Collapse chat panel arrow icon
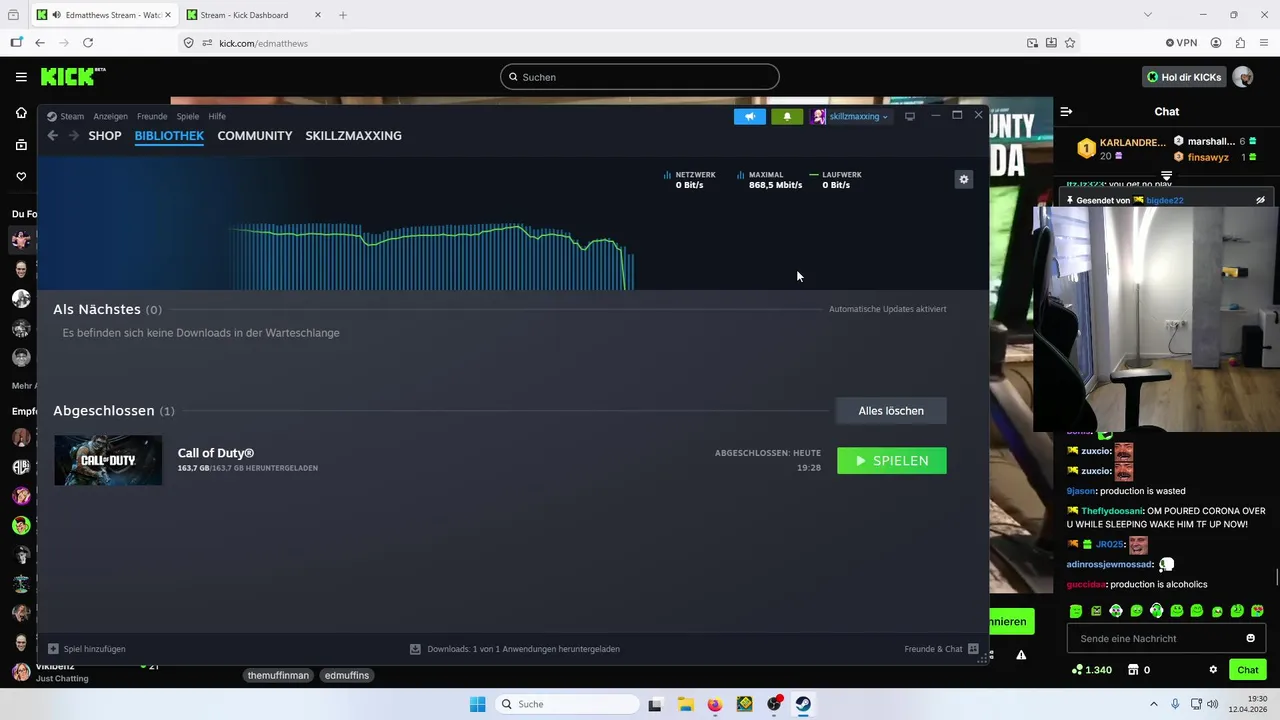The height and width of the screenshot is (720, 1280). click(x=1066, y=112)
